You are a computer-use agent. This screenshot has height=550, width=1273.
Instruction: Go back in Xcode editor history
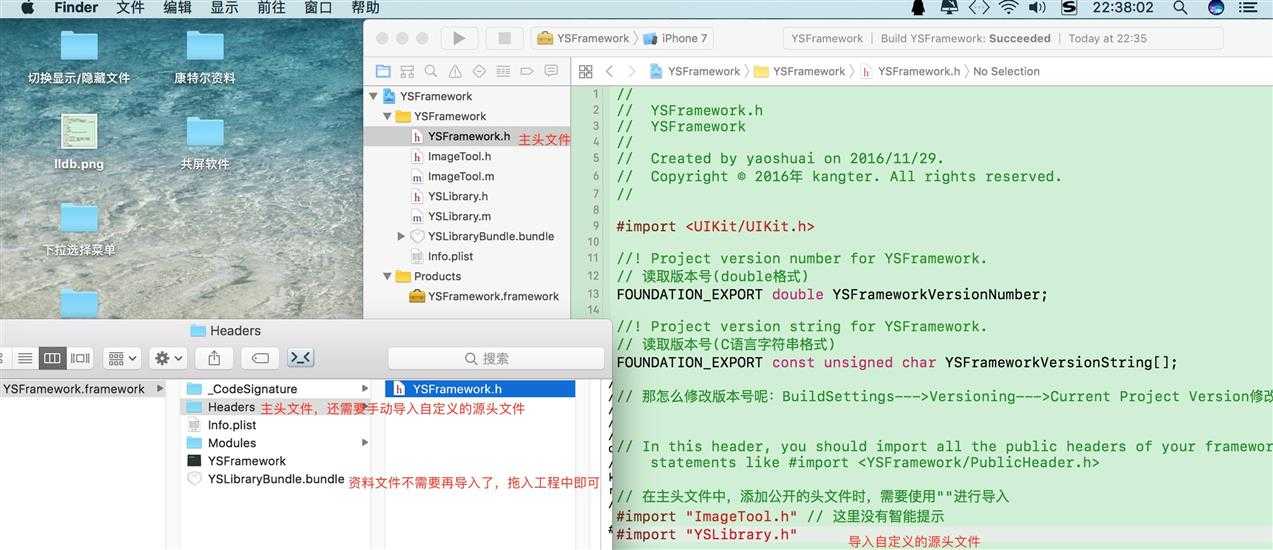point(609,71)
